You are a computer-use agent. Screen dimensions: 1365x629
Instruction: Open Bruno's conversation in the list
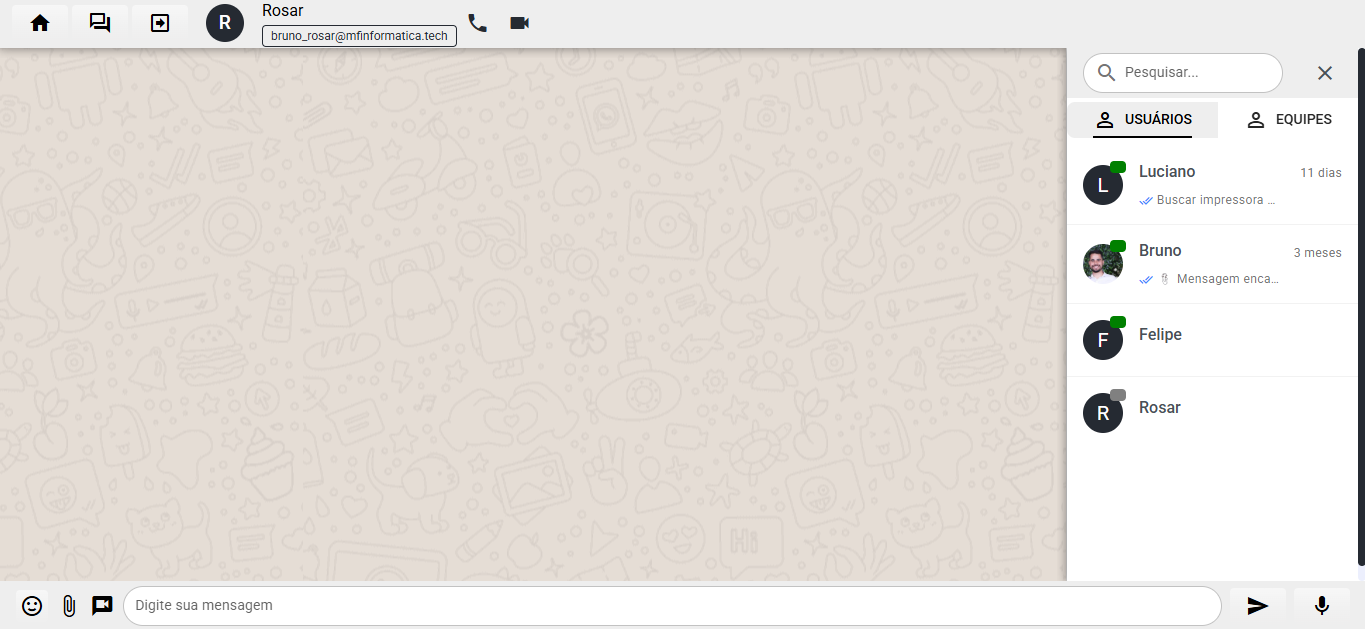pyautogui.click(x=1212, y=264)
